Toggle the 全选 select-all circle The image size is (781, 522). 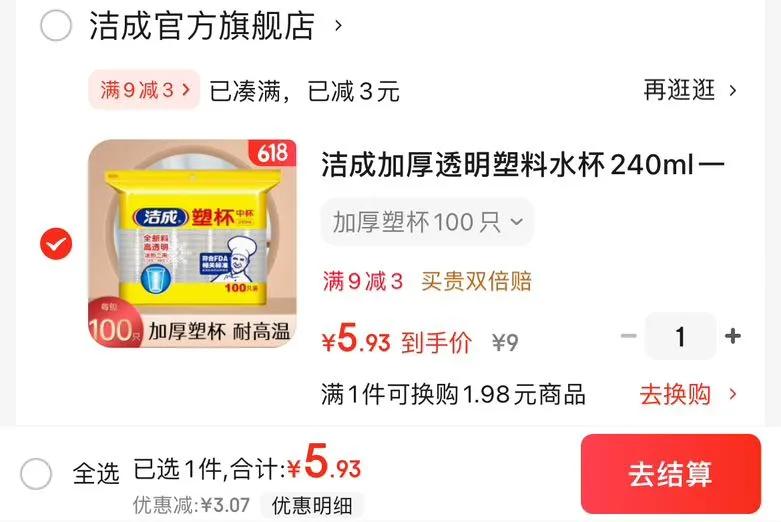tap(36, 473)
